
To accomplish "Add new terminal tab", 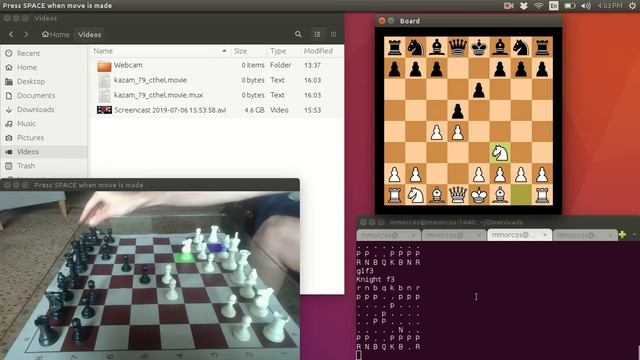I will [x=622, y=235].
